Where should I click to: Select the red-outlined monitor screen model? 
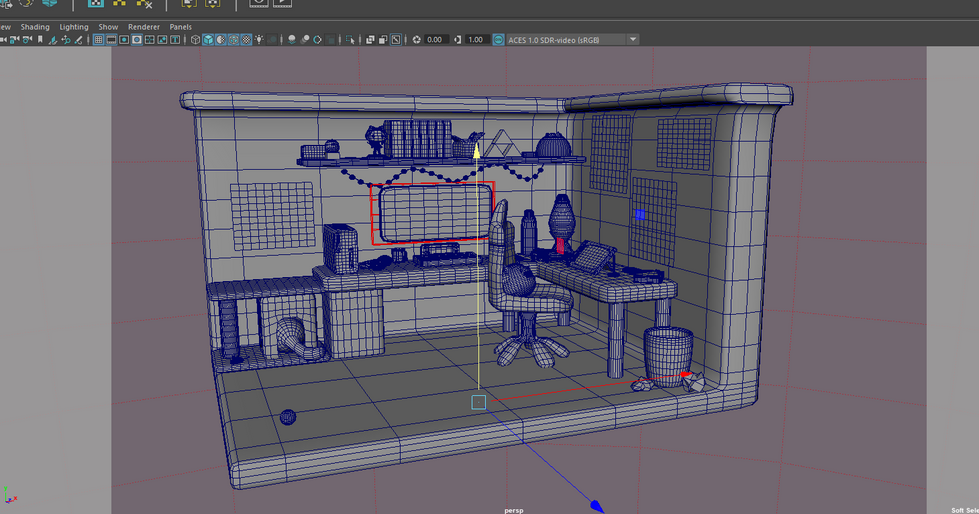(435, 214)
